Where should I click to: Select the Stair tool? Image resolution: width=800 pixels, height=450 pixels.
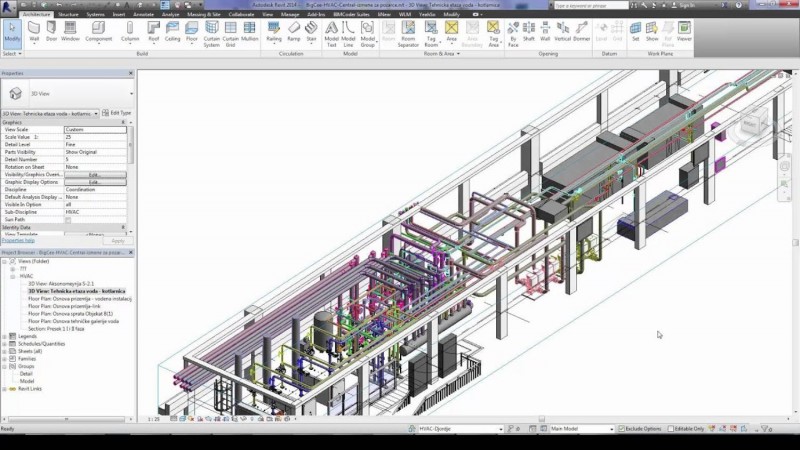(x=311, y=32)
